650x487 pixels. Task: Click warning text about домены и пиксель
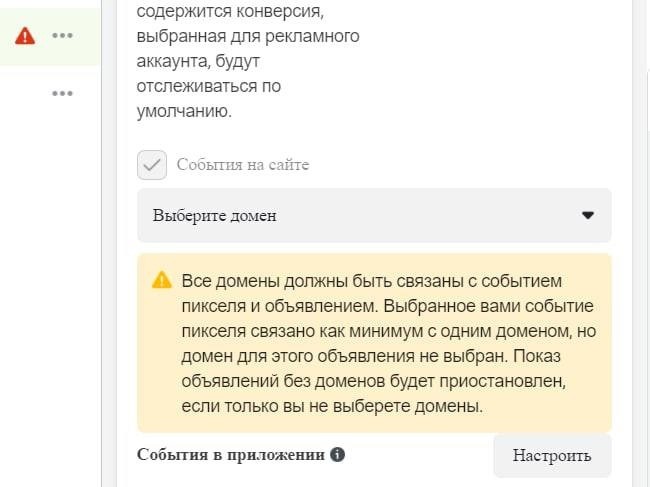point(388,343)
